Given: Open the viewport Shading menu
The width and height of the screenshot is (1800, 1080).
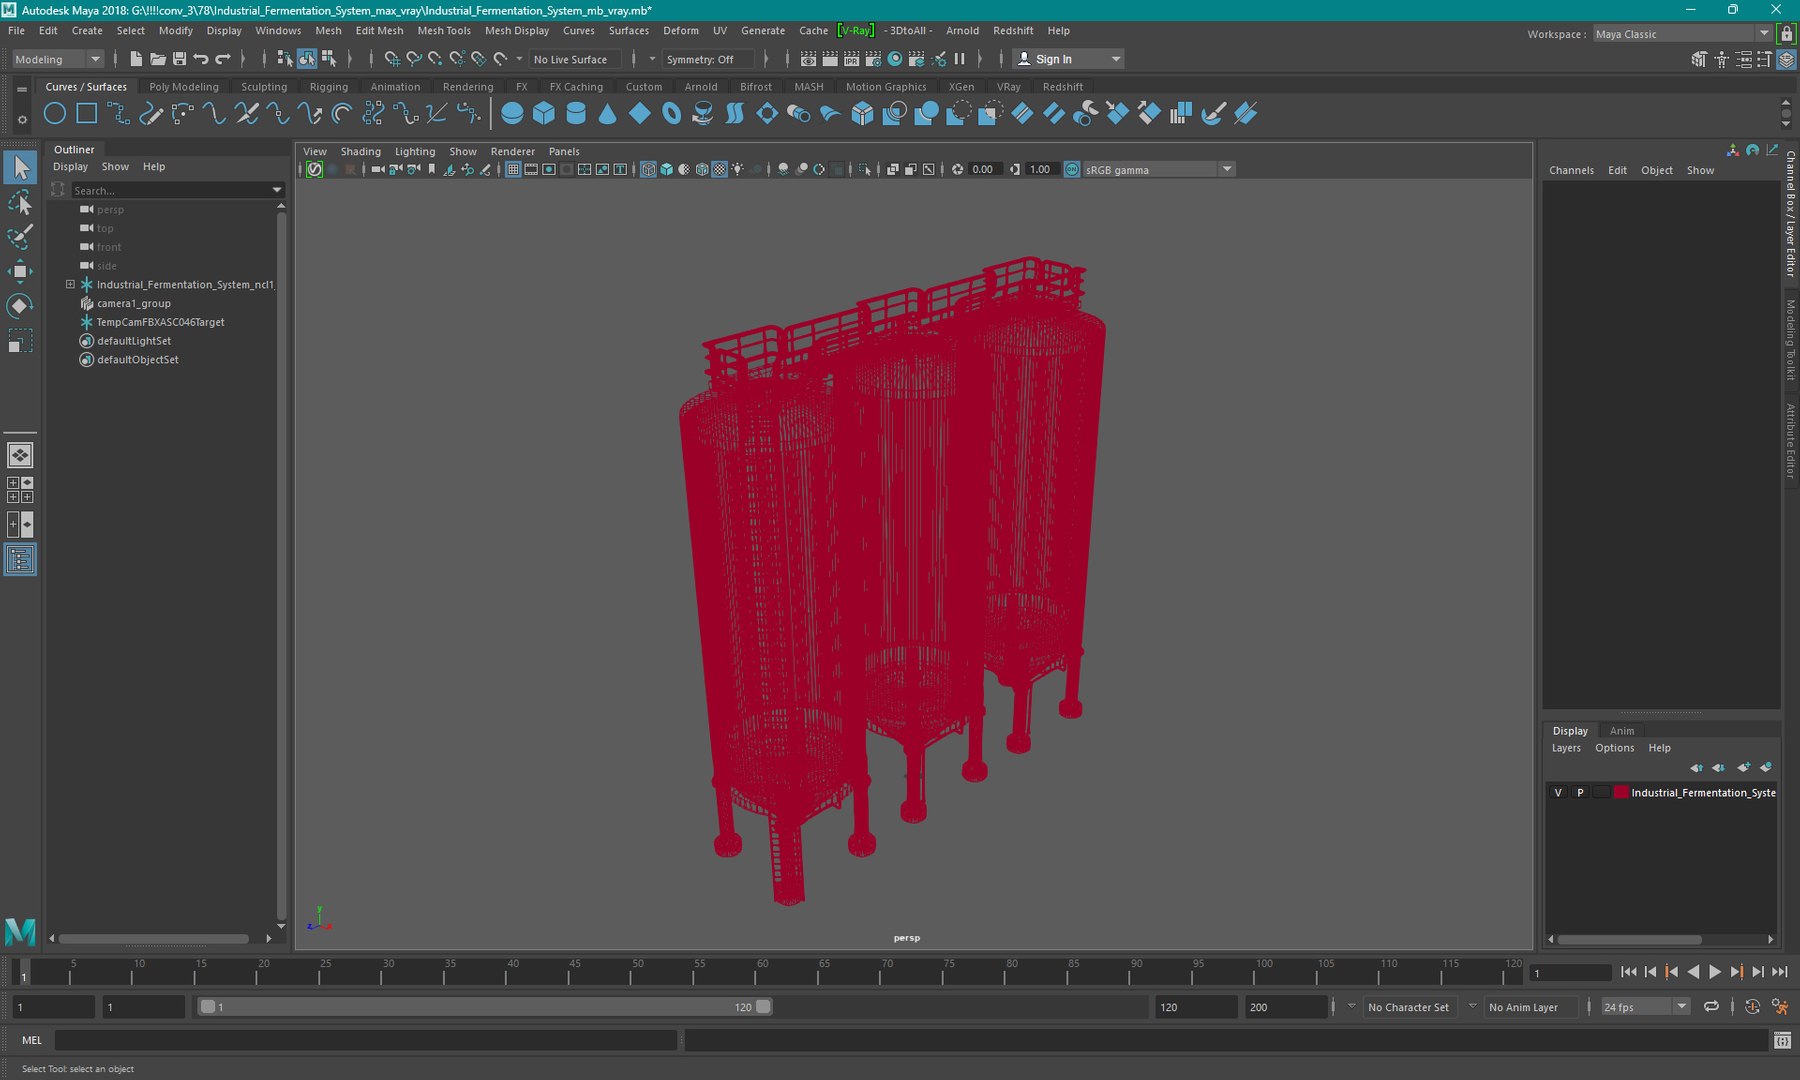Looking at the screenshot, I should click(x=360, y=152).
